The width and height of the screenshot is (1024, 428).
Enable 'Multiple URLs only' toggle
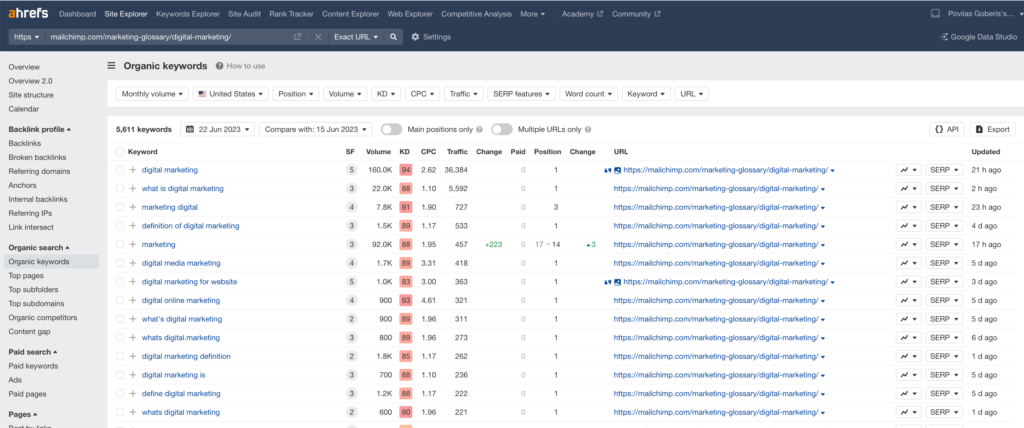[x=501, y=129]
